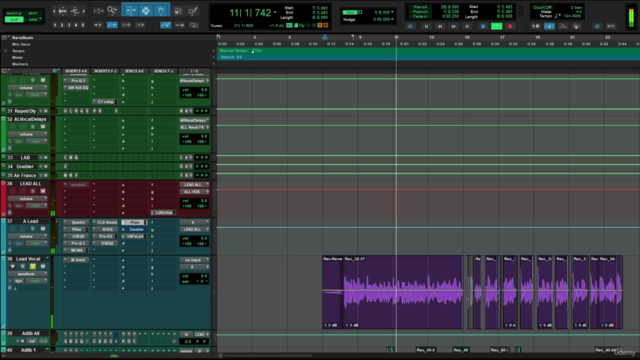Select the Grabber tool
640x360 pixels.
(161, 11)
